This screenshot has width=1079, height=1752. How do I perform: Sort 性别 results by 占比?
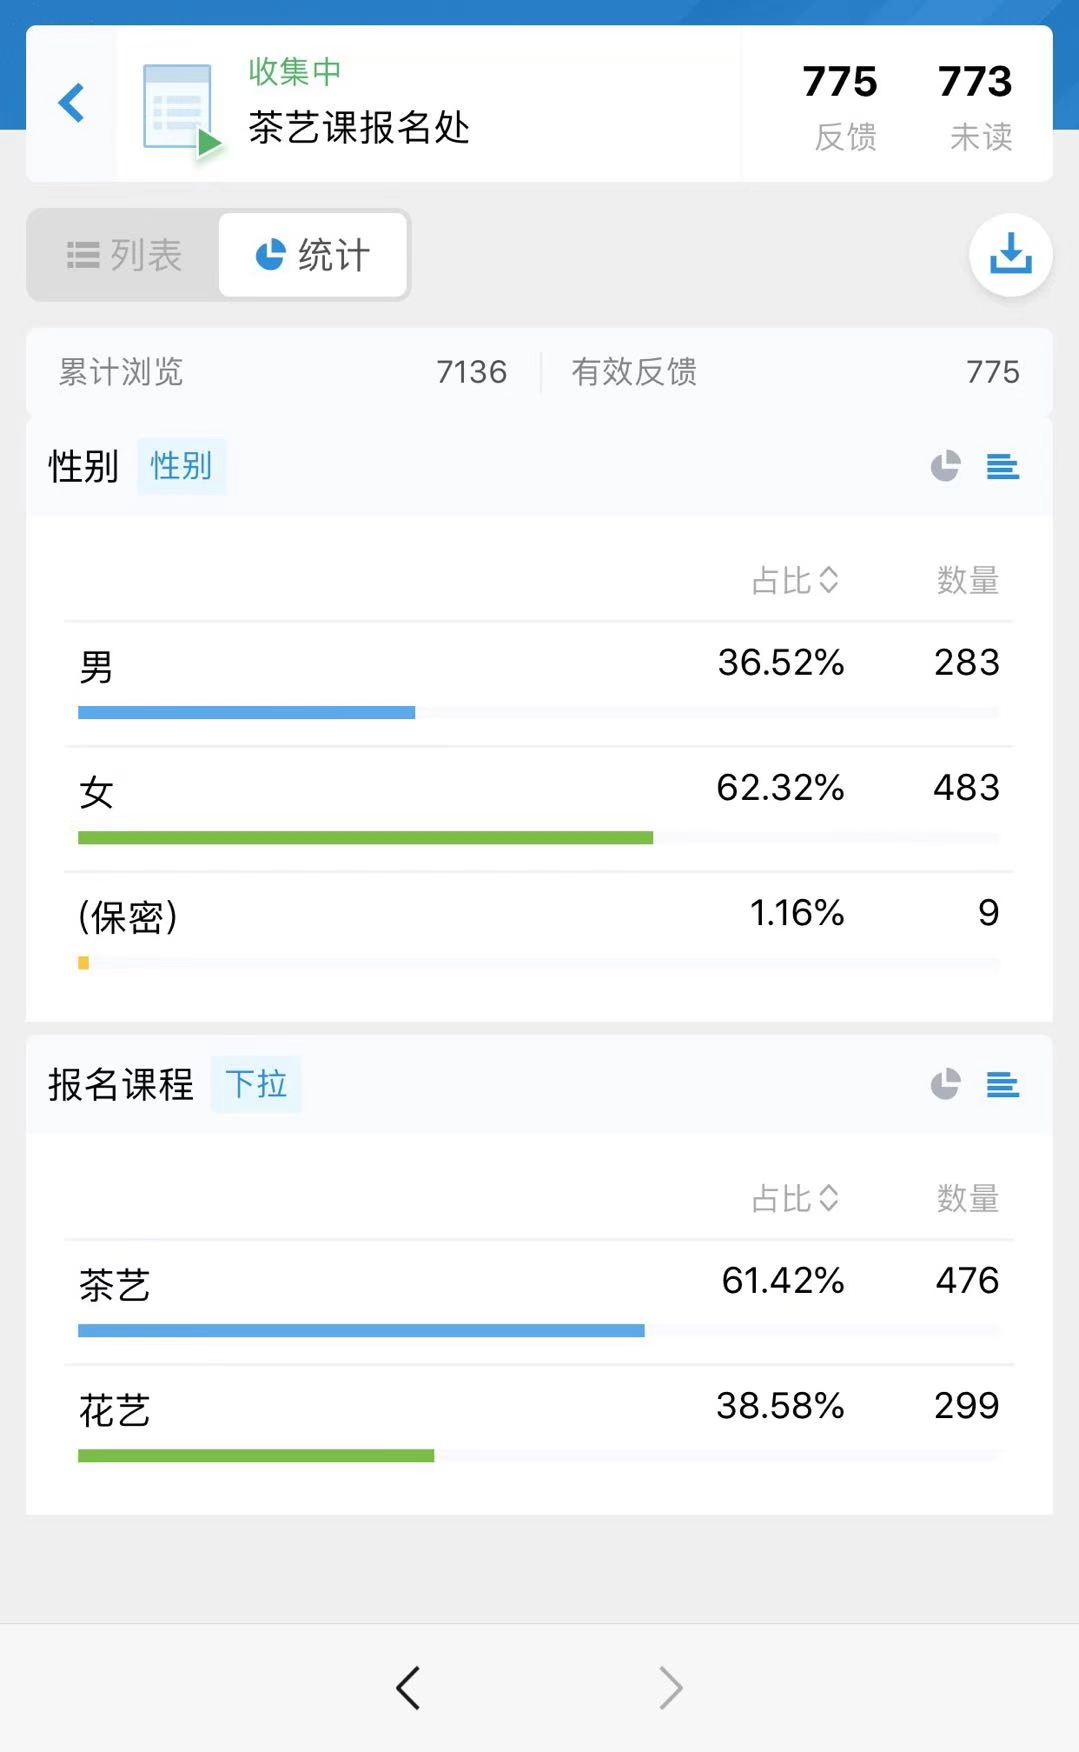(795, 580)
